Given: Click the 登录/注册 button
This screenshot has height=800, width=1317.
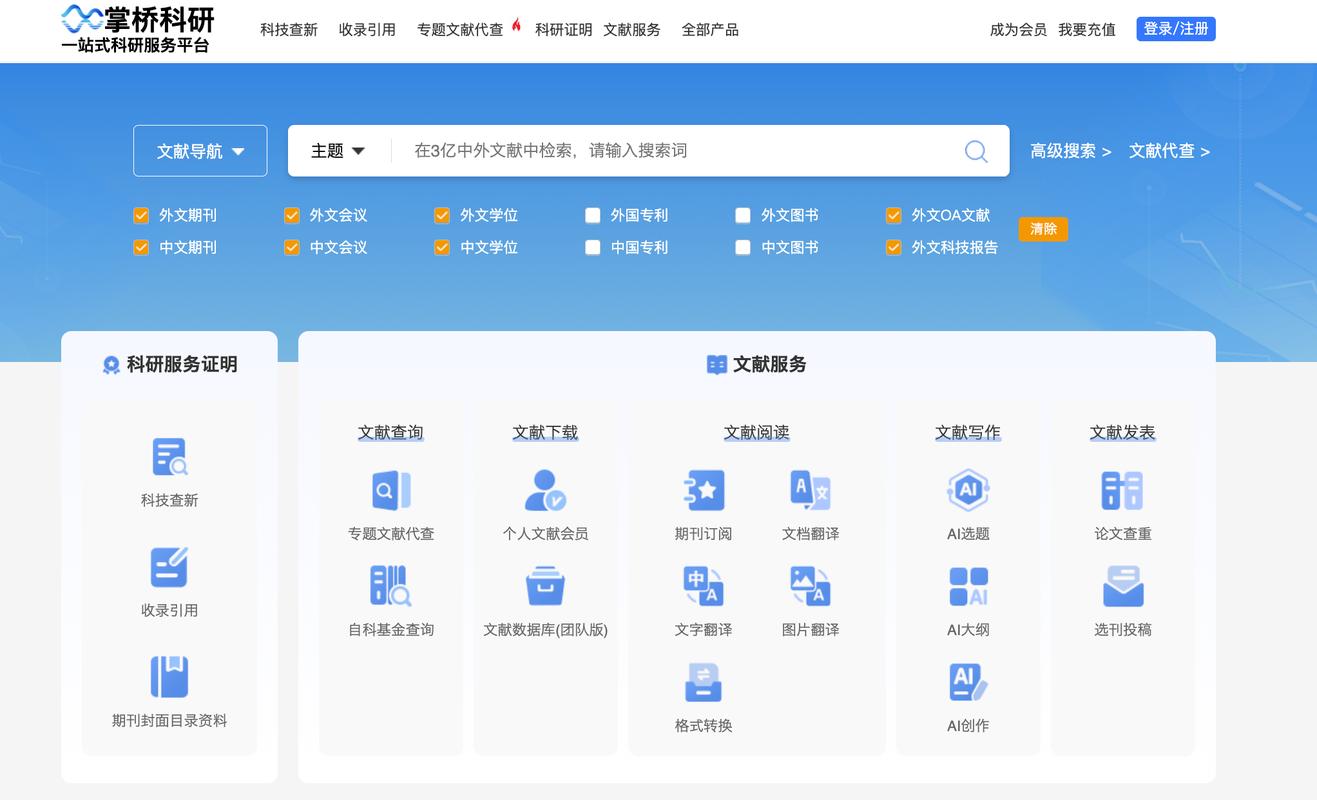Looking at the screenshot, I should [1175, 28].
